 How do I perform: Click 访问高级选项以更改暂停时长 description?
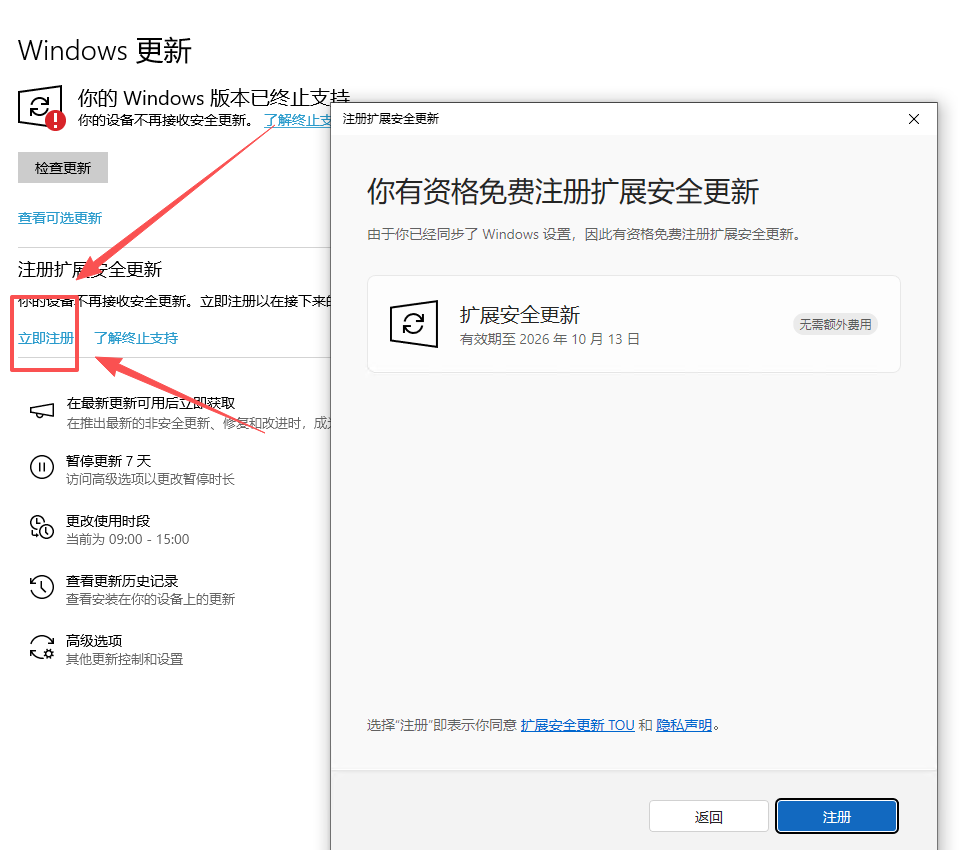150,479
